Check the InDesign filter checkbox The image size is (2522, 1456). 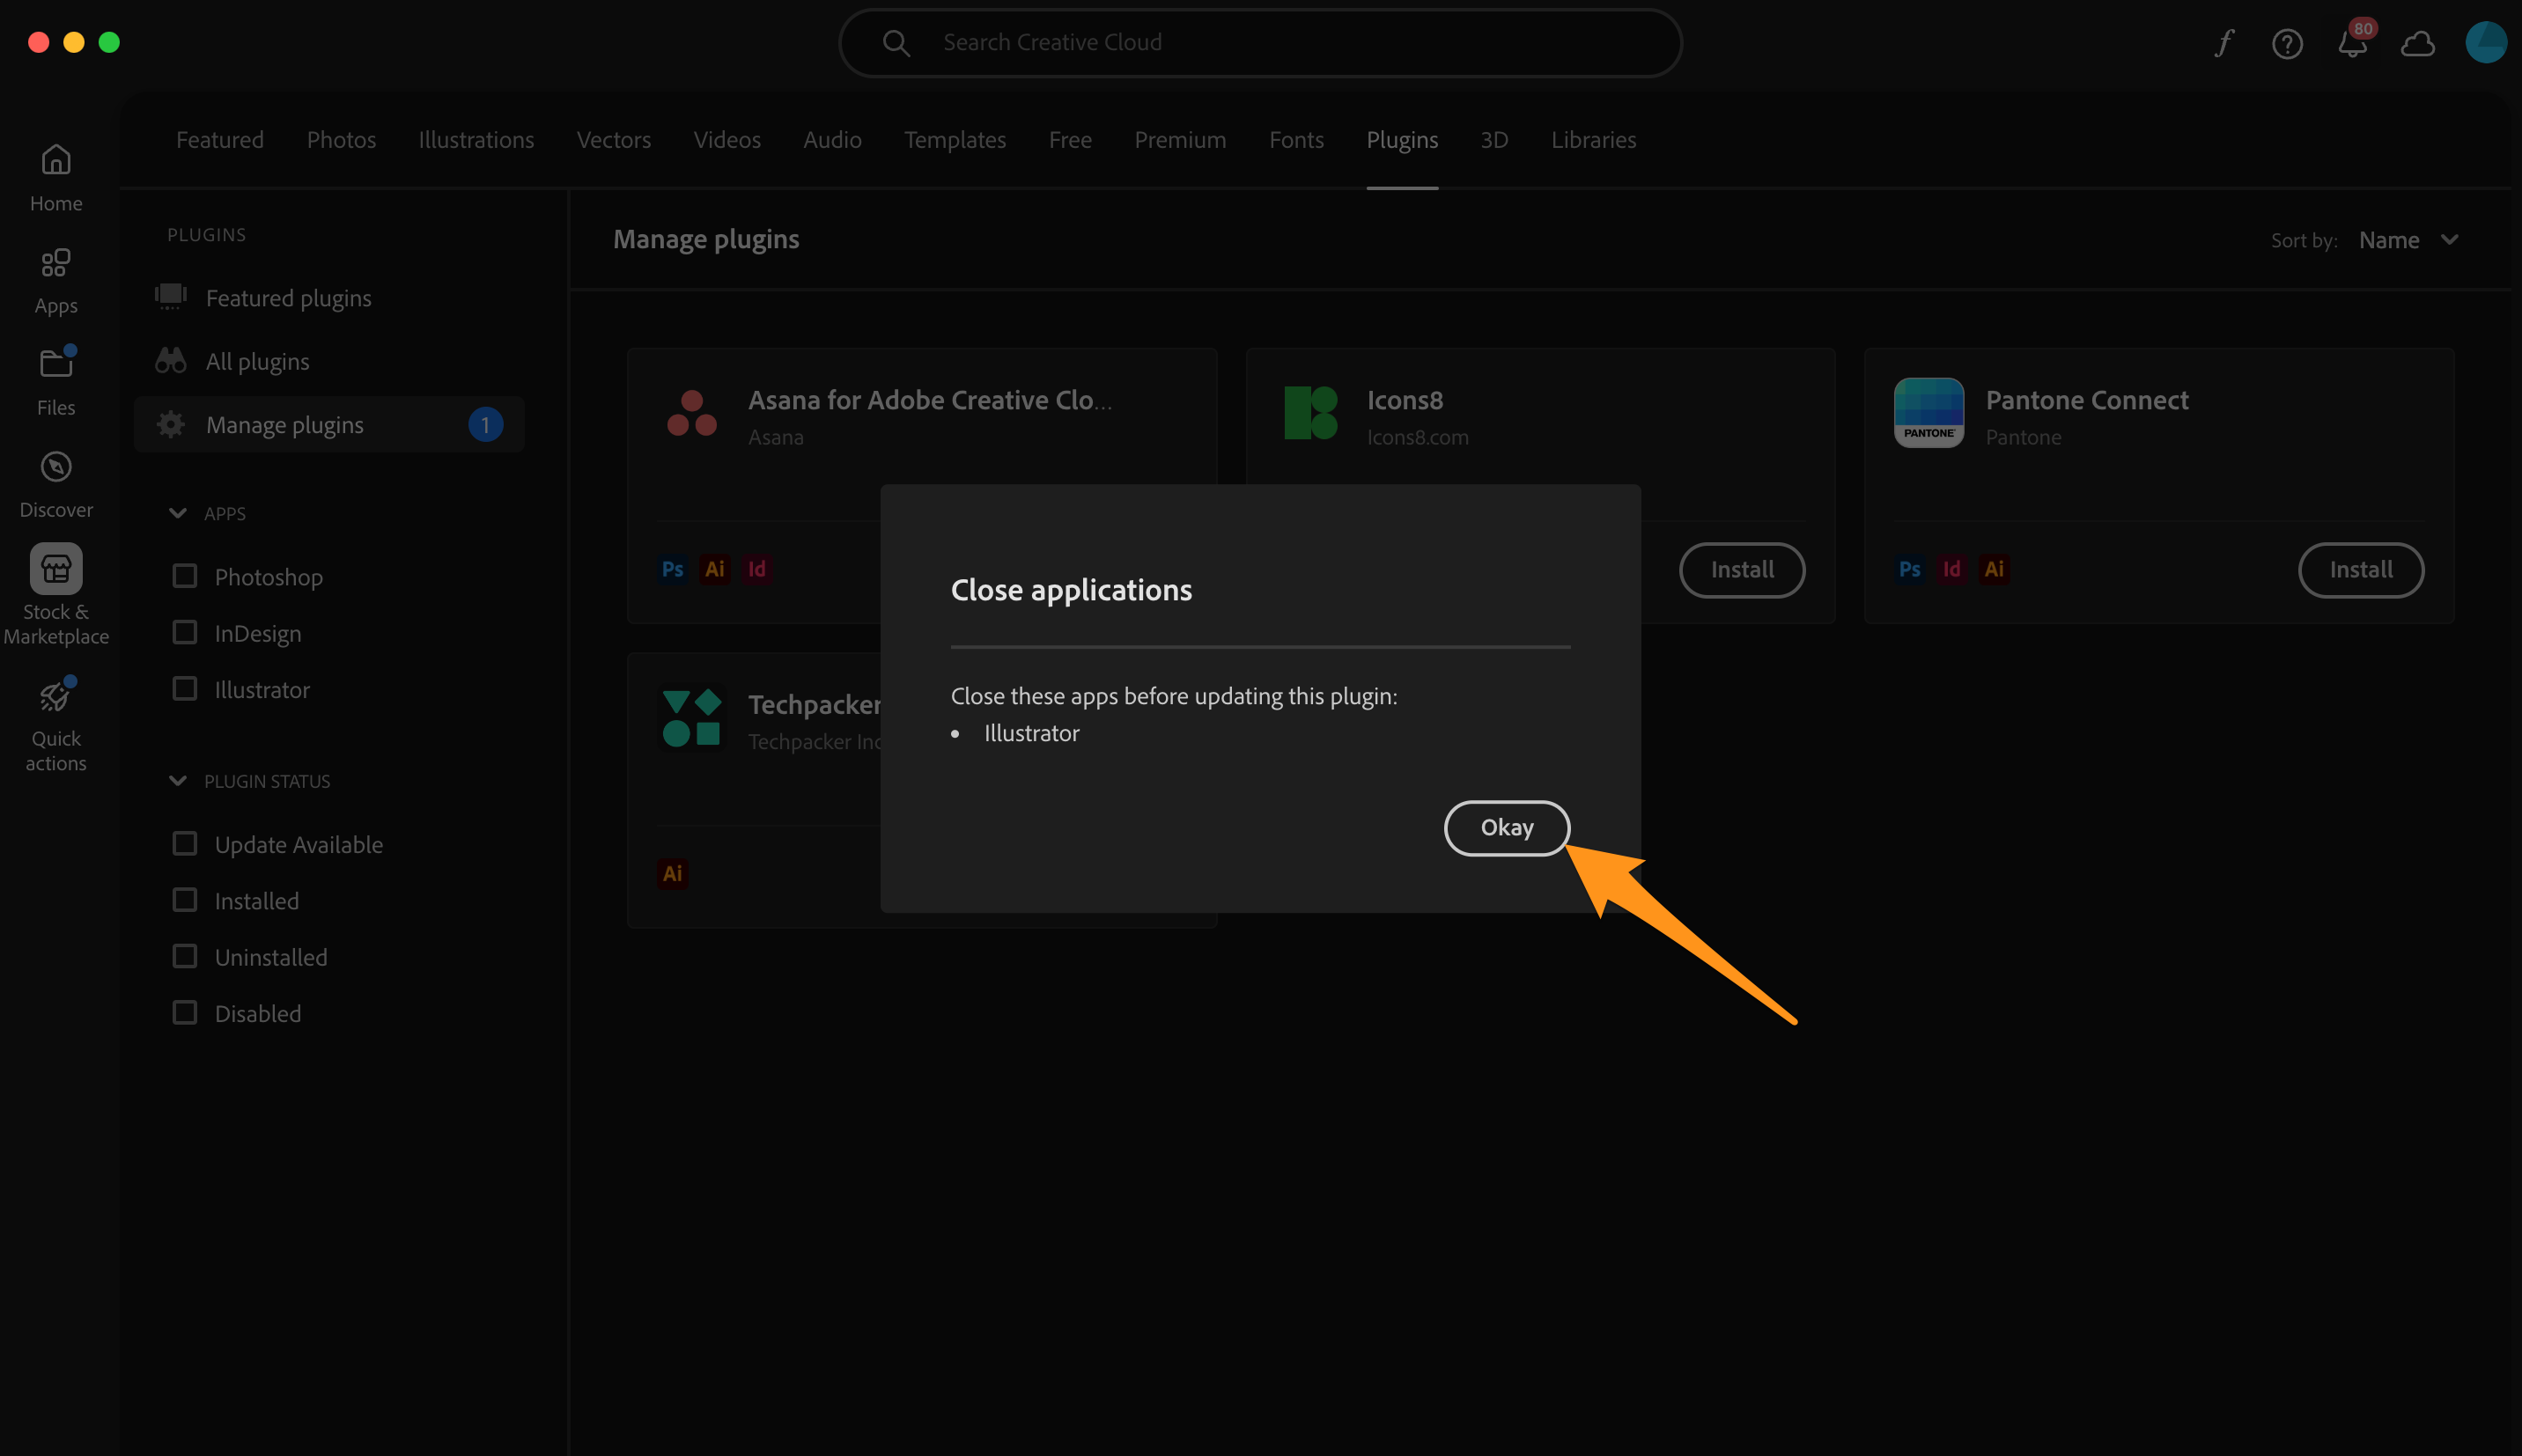coord(185,632)
